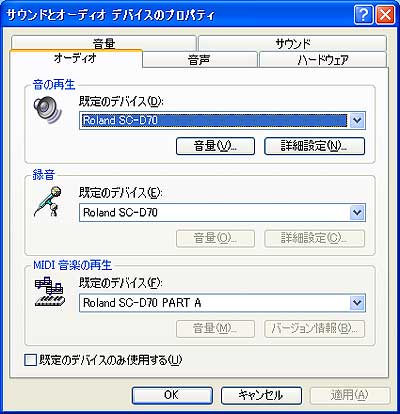This screenshot has height=414, width=400.
Task: Switch to the サウンド tab
Action: click(x=293, y=43)
